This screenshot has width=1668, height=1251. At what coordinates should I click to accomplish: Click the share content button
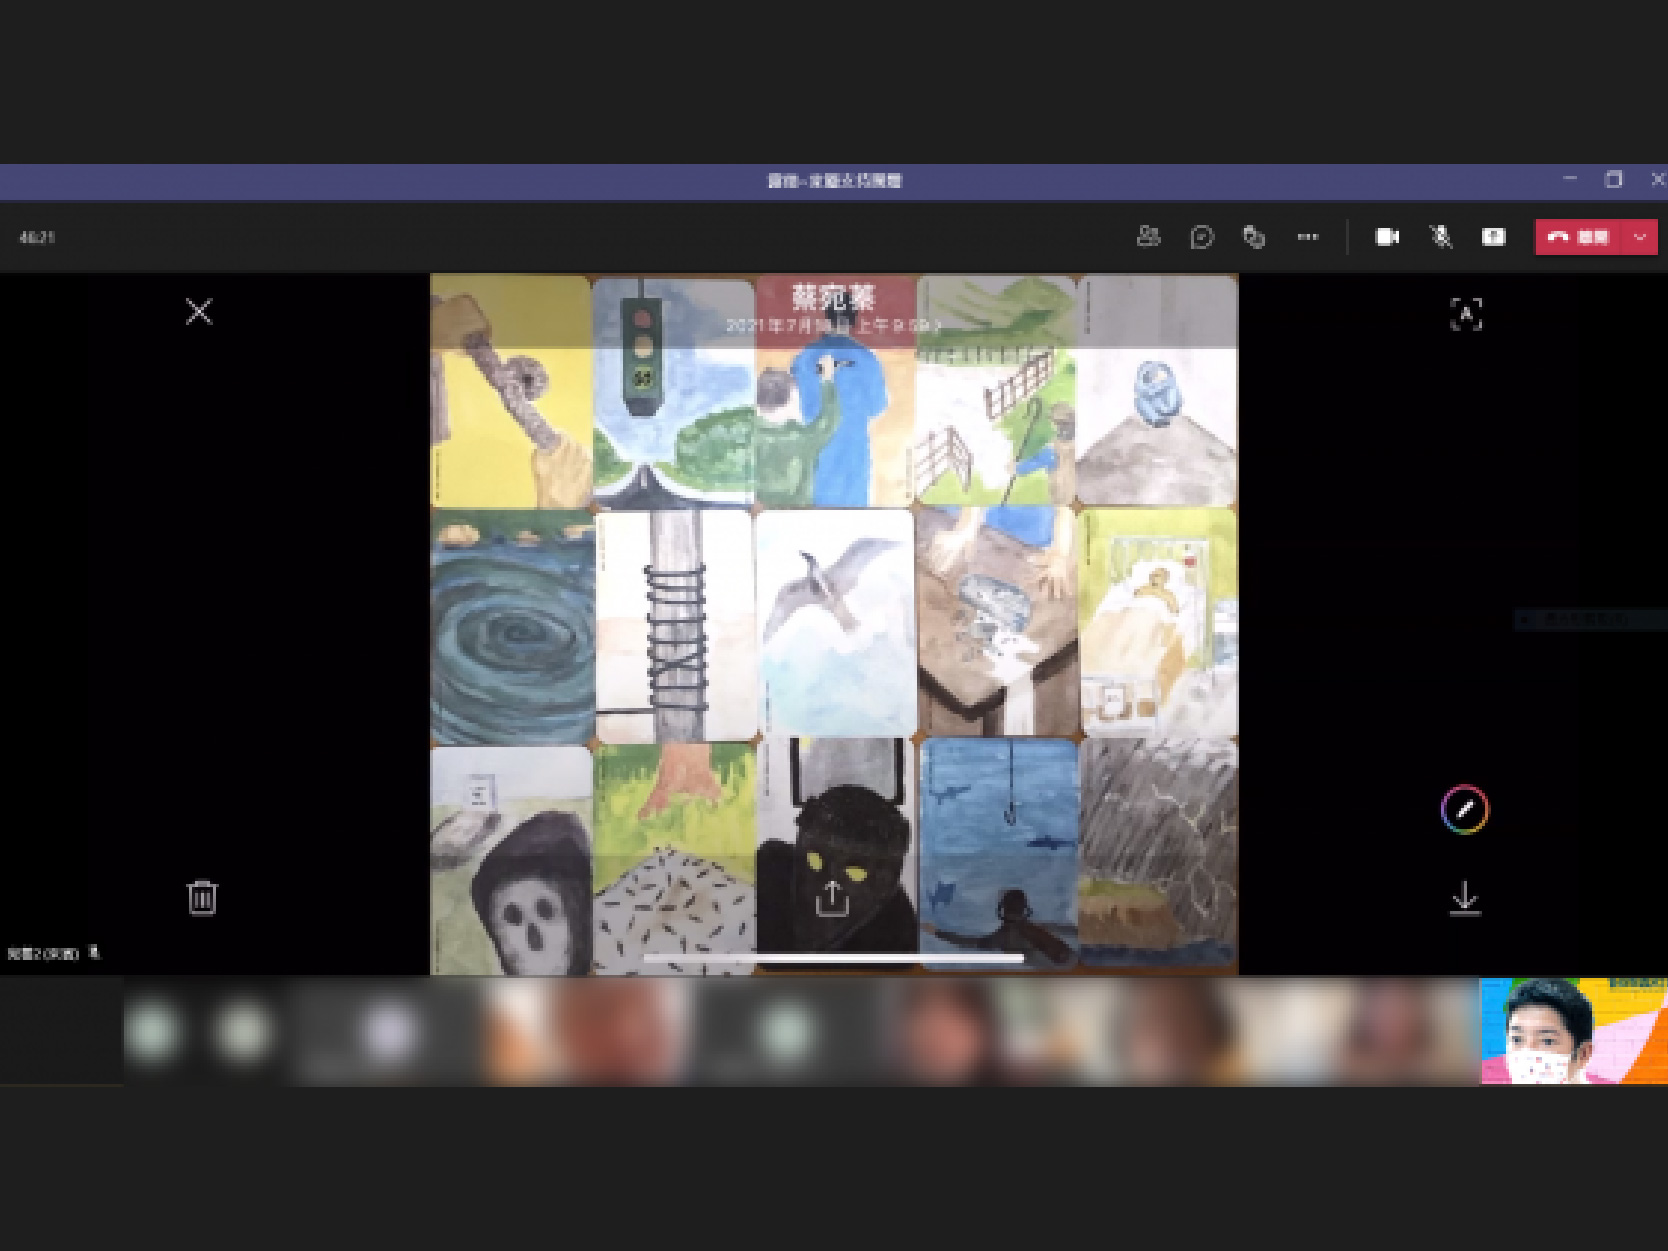coord(1493,237)
